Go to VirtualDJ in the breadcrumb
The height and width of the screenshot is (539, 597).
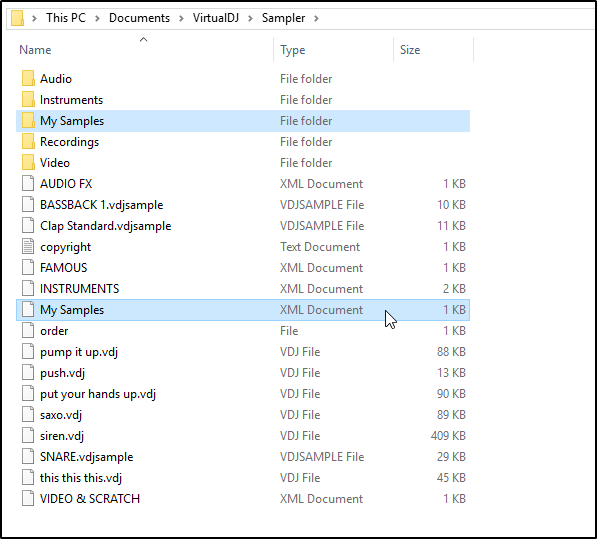215,18
